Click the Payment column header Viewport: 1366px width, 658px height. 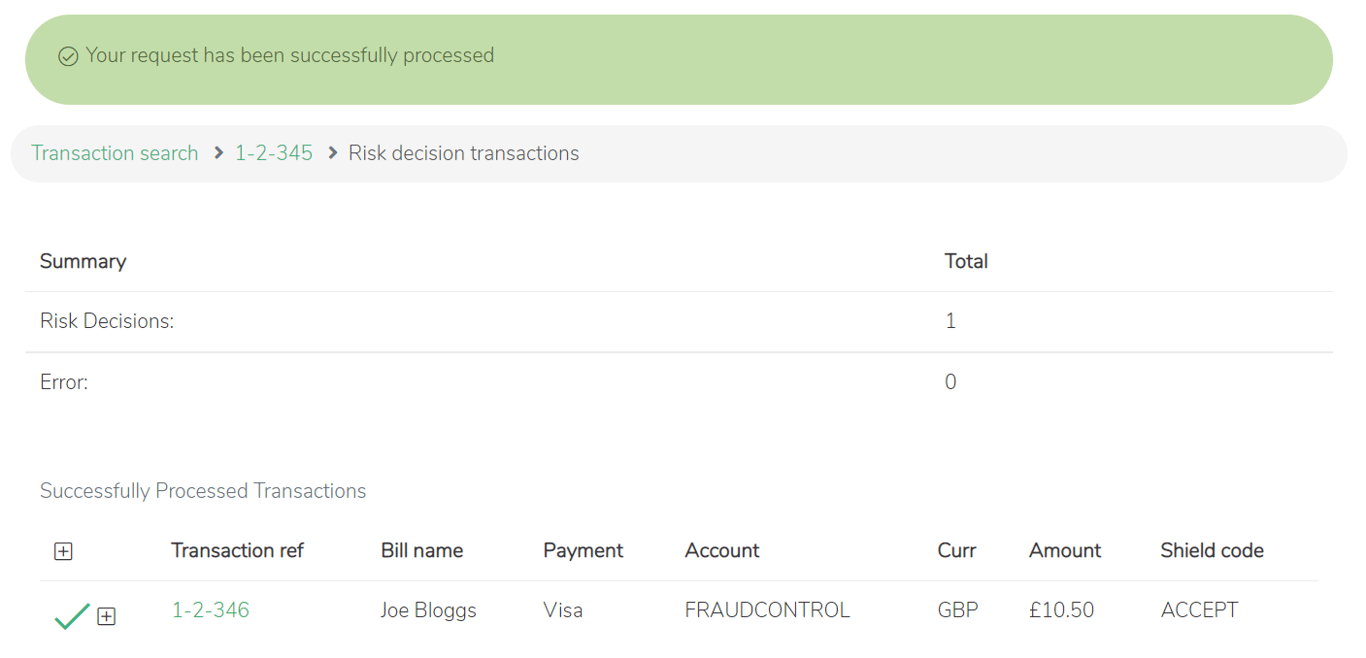[583, 550]
